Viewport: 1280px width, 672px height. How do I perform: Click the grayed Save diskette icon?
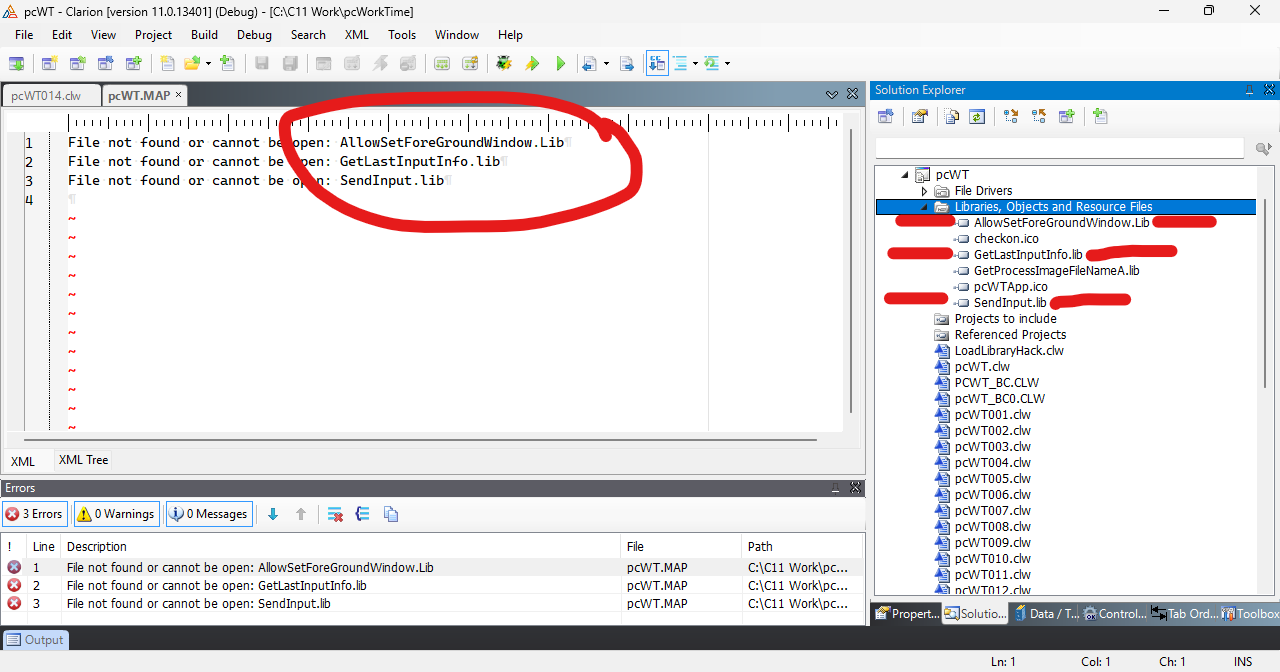point(262,63)
